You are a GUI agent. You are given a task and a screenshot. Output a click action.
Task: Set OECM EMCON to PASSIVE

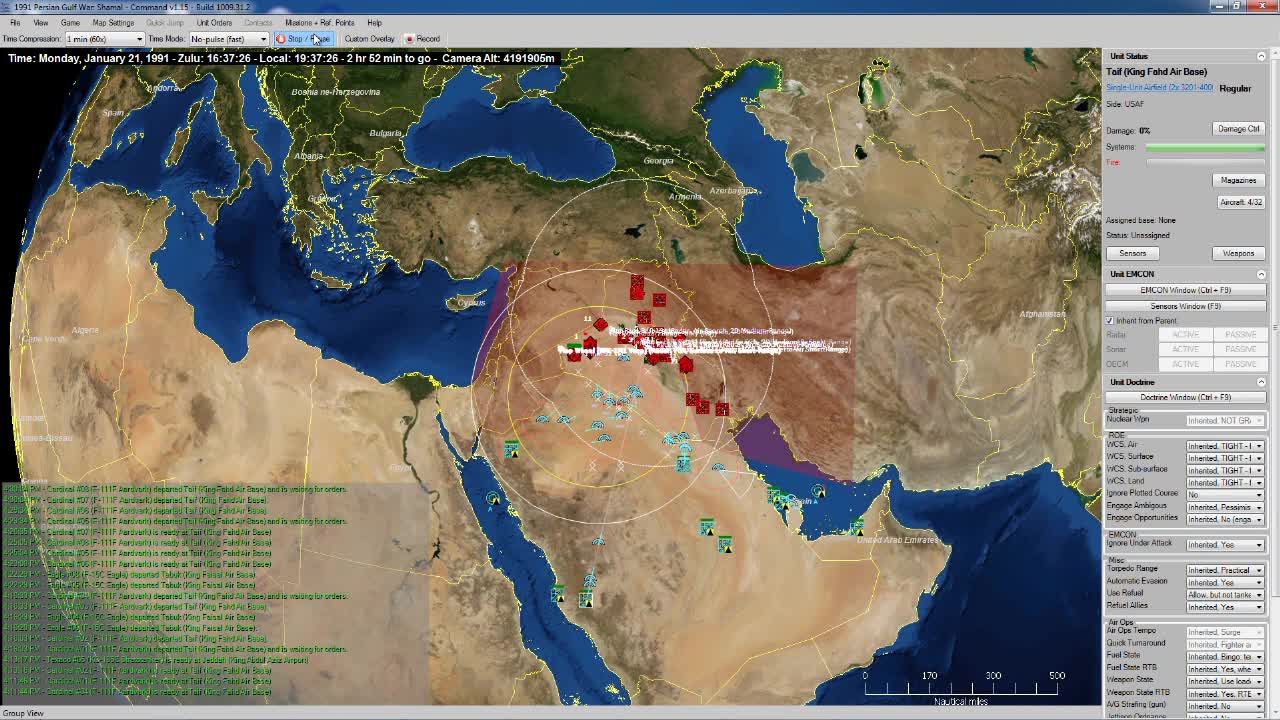click(1240, 363)
